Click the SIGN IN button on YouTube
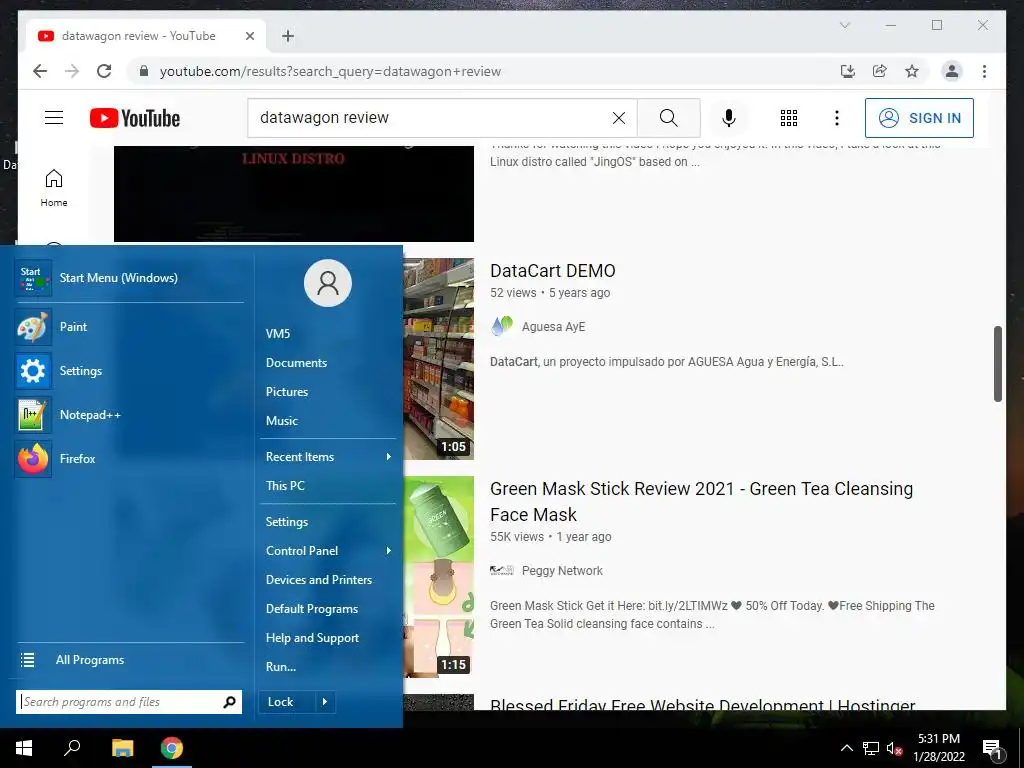This screenshot has height=768, width=1024. [919, 118]
